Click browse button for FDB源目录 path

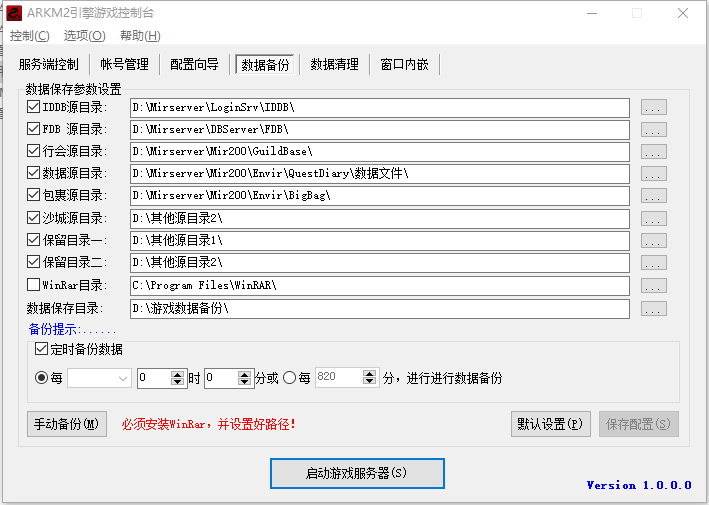[653, 130]
